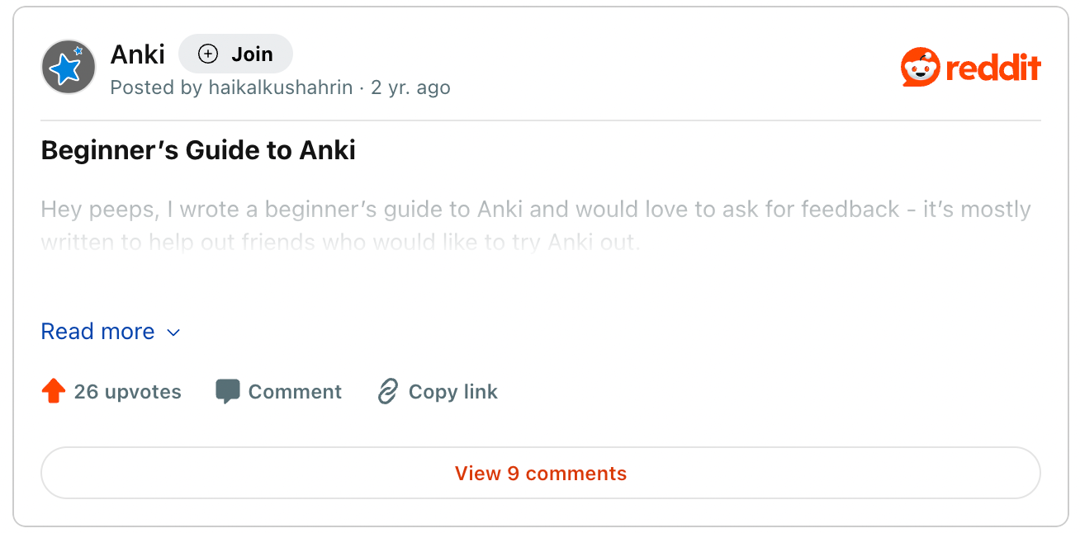Click the speech bubble comment icon
This screenshot has width=1080, height=533.
tap(227, 392)
